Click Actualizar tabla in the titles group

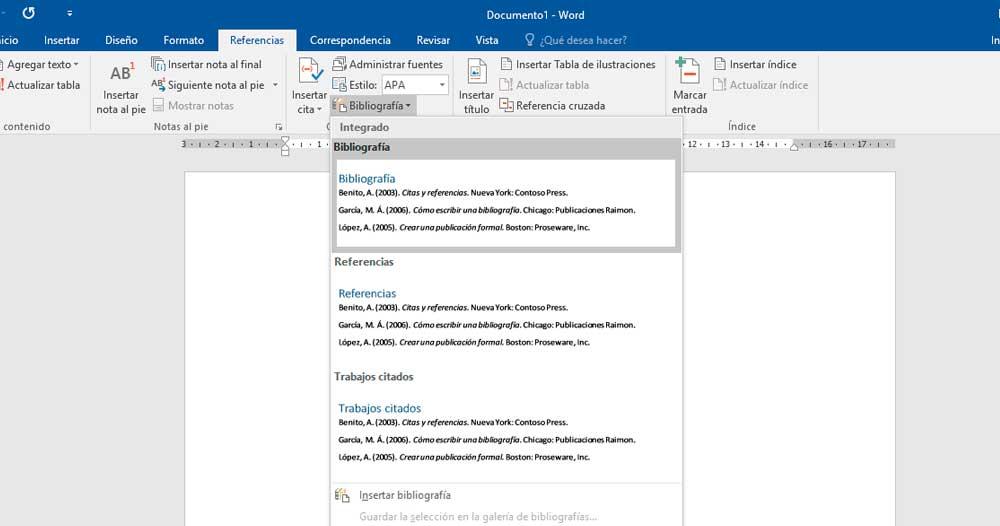click(545, 85)
